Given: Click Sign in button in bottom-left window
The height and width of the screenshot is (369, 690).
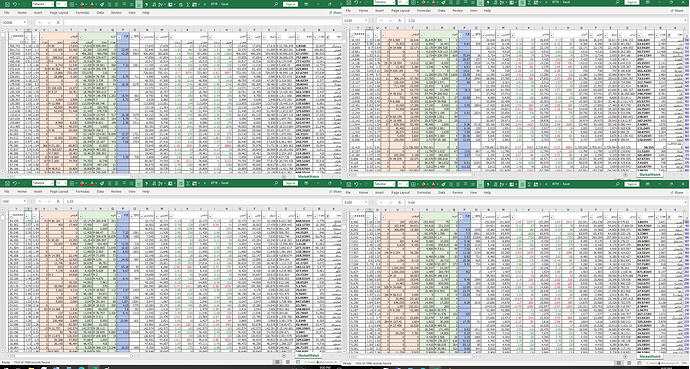Looking at the screenshot, I should pos(290,183).
